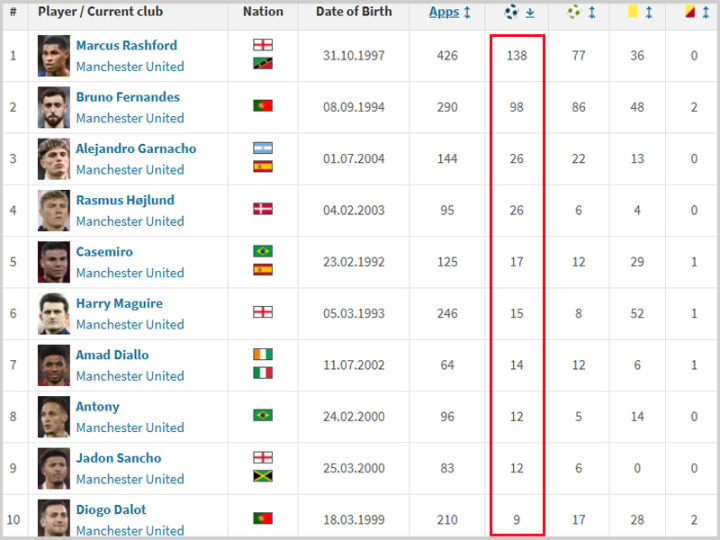This screenshot has height=540, width=720.
Task: Toggle sort arrows next to assists icon
Action: (592, 12)
